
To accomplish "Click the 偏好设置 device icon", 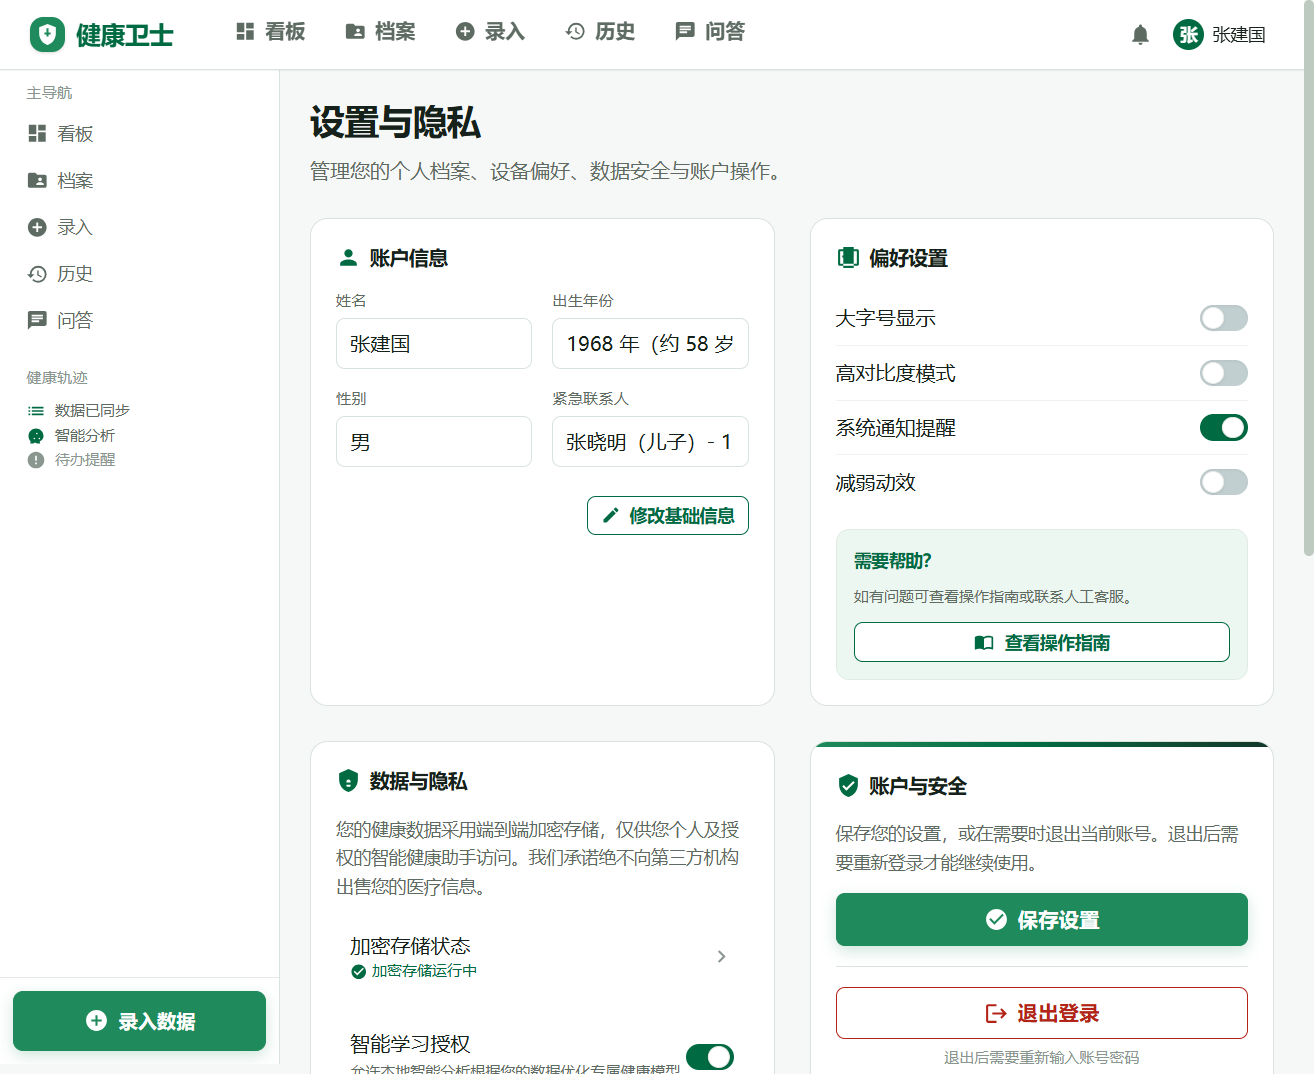I will 848,258.
